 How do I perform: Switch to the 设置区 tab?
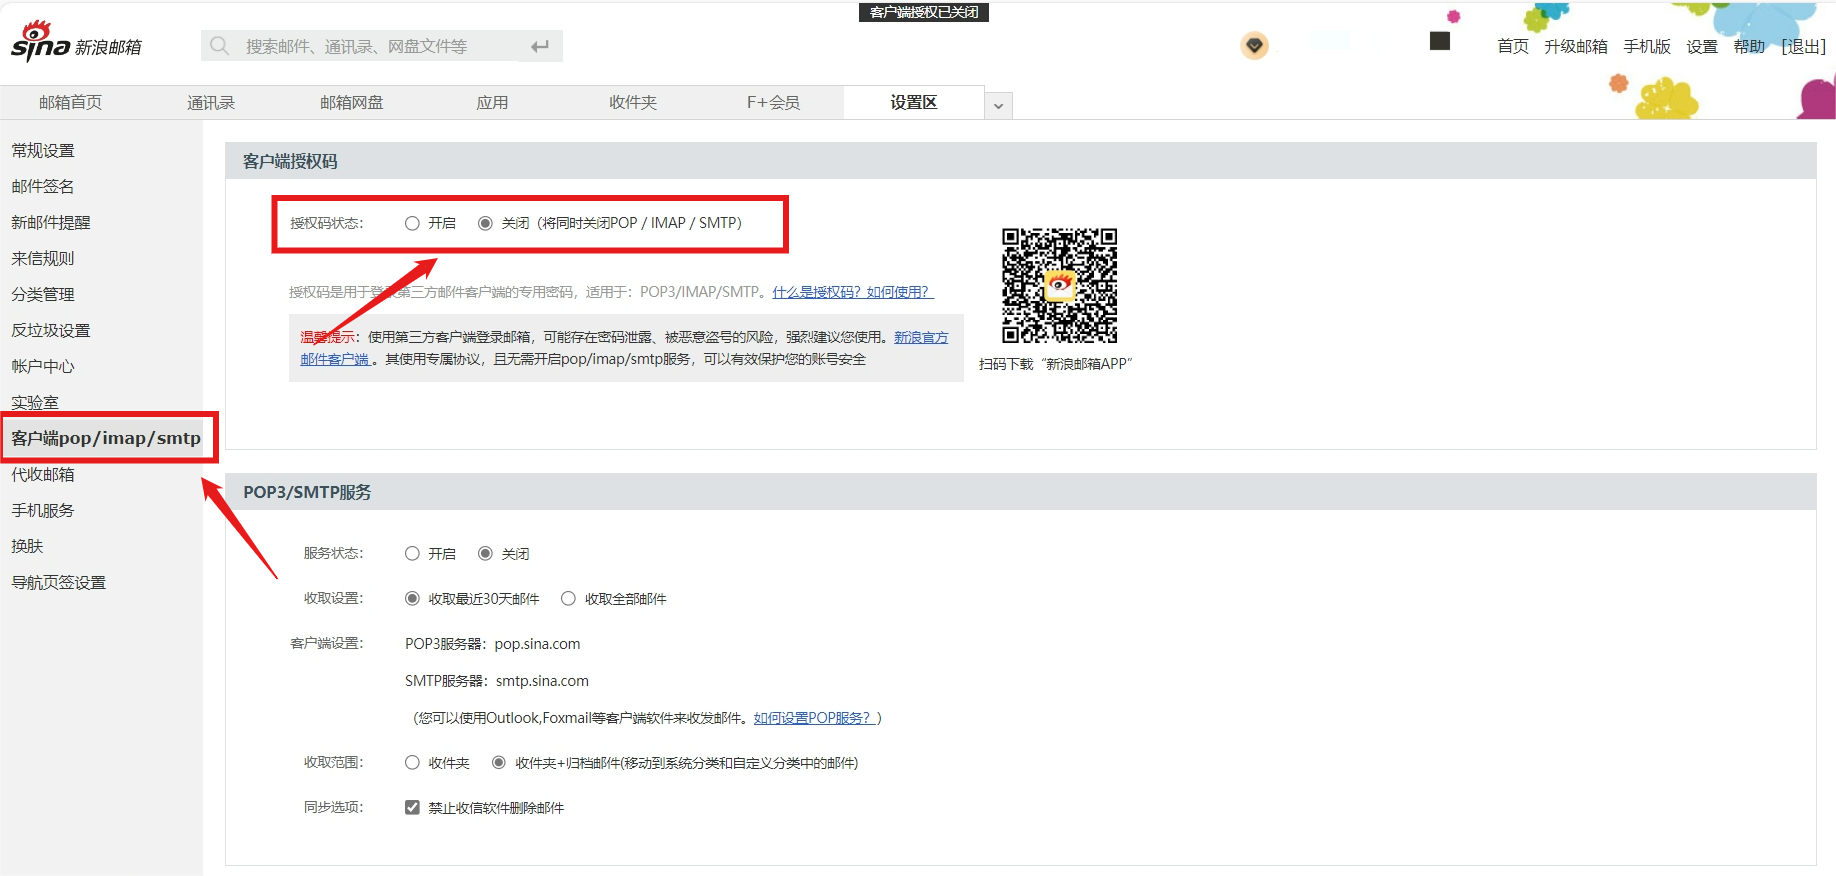[914, 102]
